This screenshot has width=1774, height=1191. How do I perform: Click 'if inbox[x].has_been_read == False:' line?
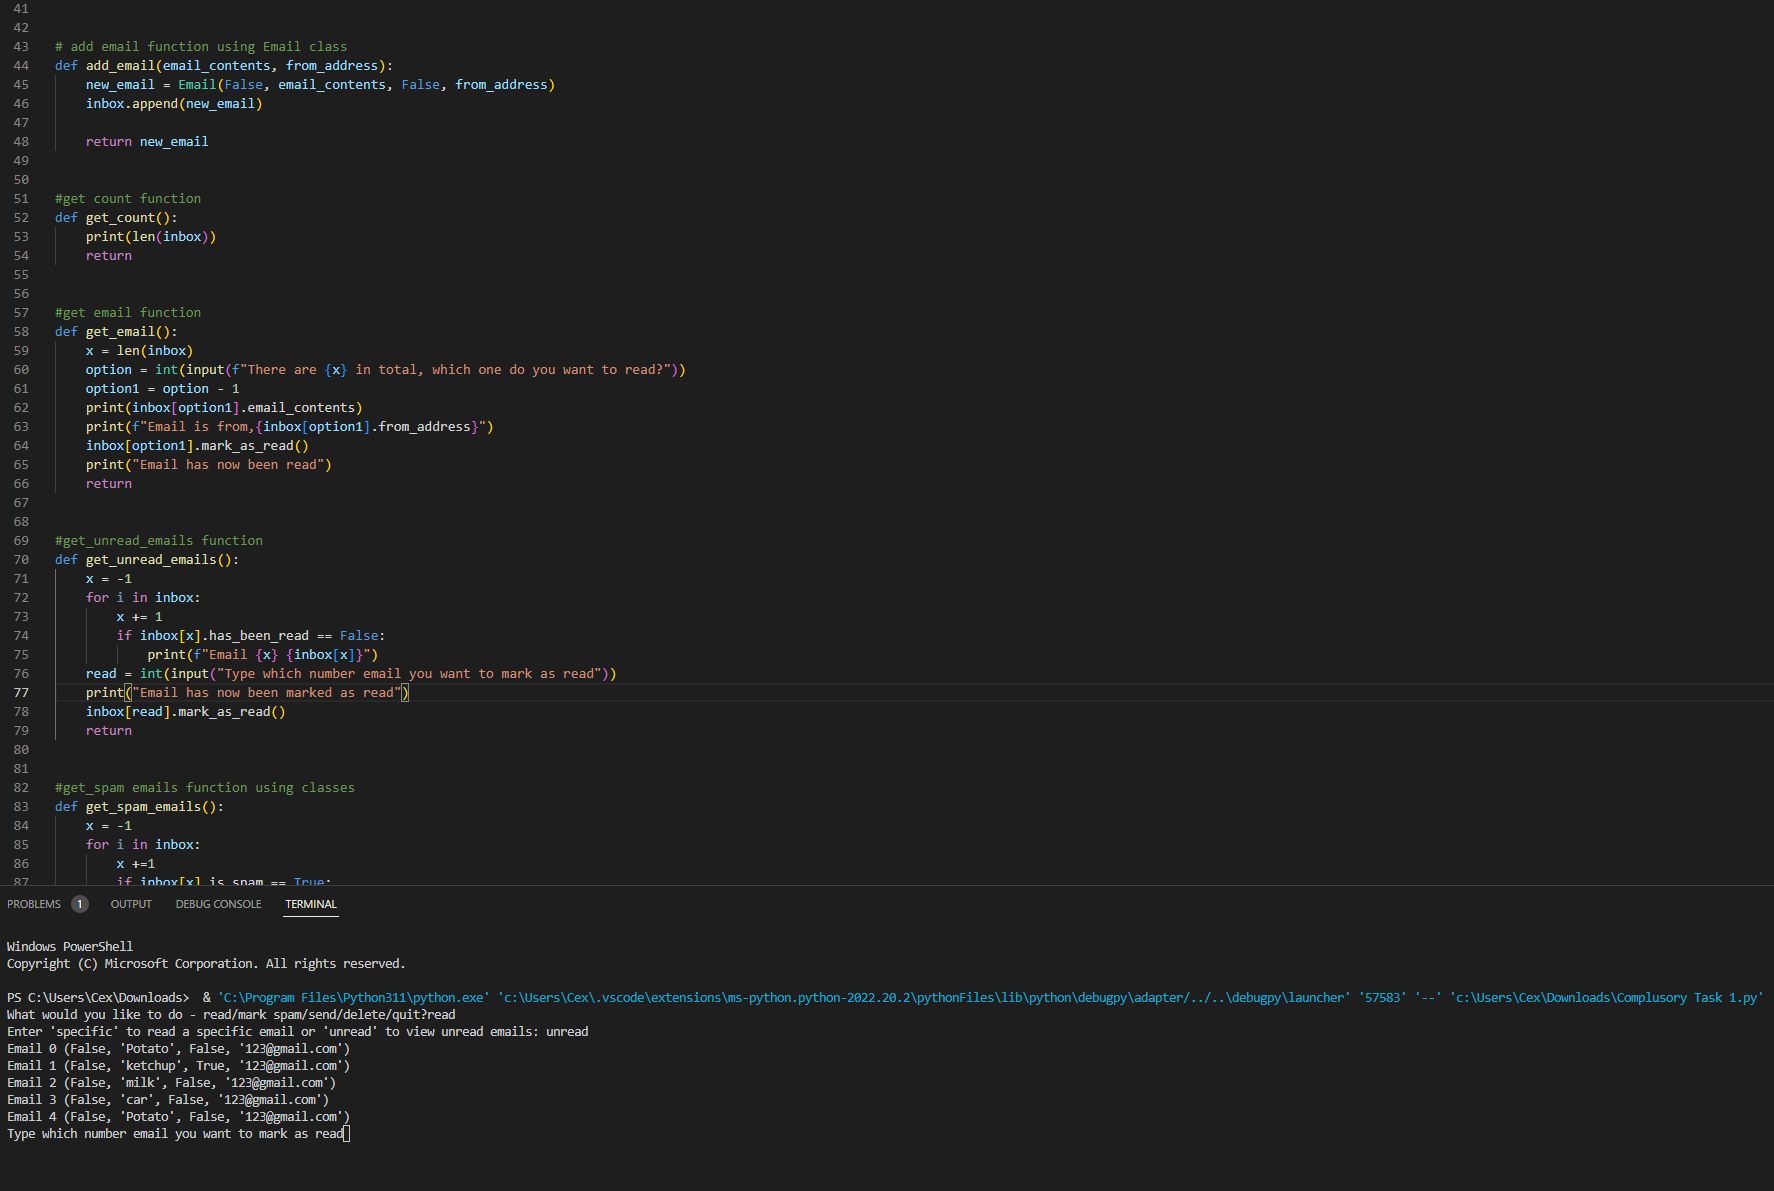251,636
